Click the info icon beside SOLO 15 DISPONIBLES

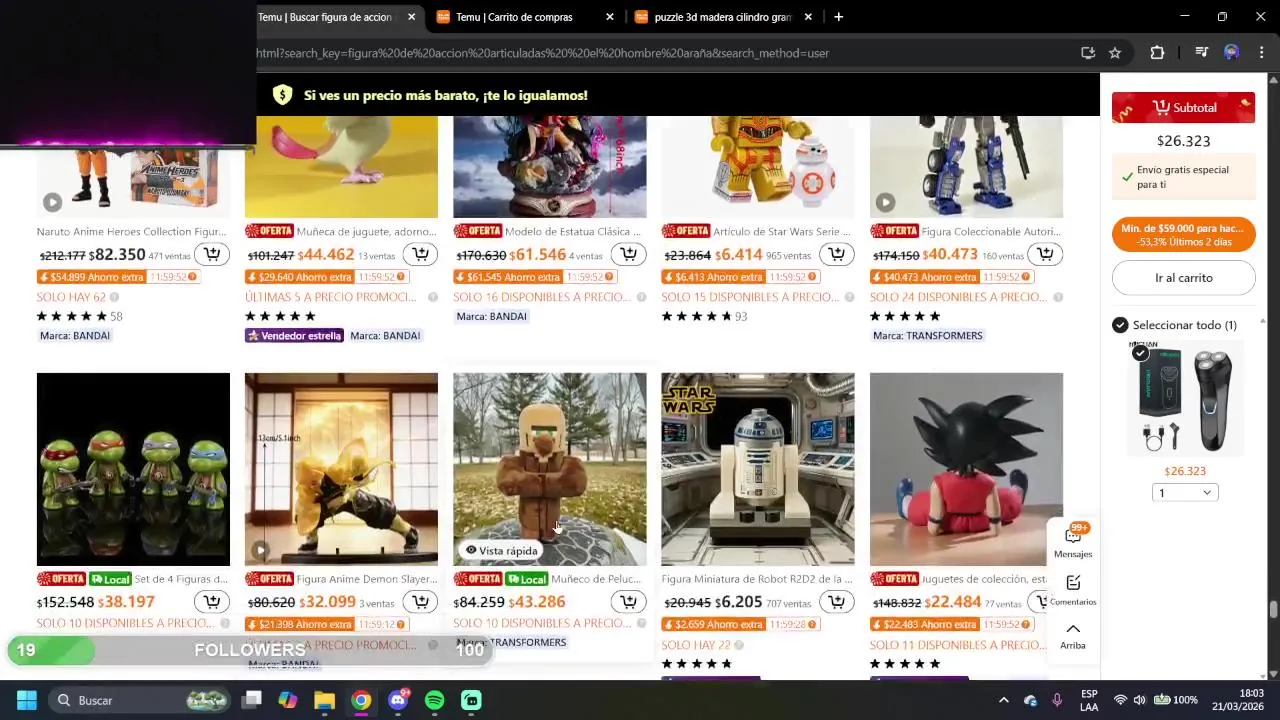click(x=849, y=297)
